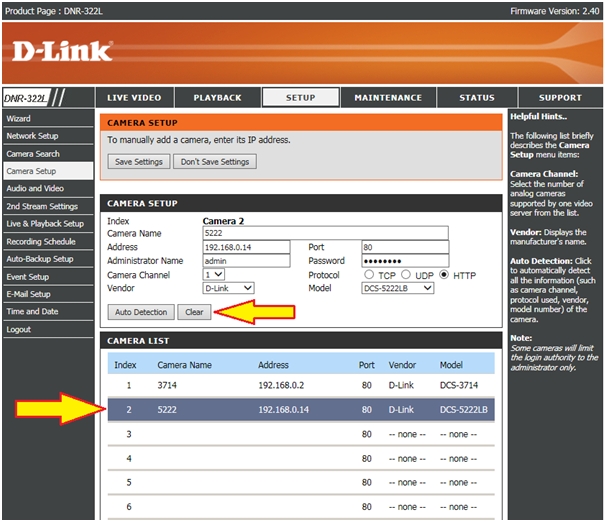Expand the Vendor dropdown list
Viewport: 606px width, 522px height.
pos(228,288)
